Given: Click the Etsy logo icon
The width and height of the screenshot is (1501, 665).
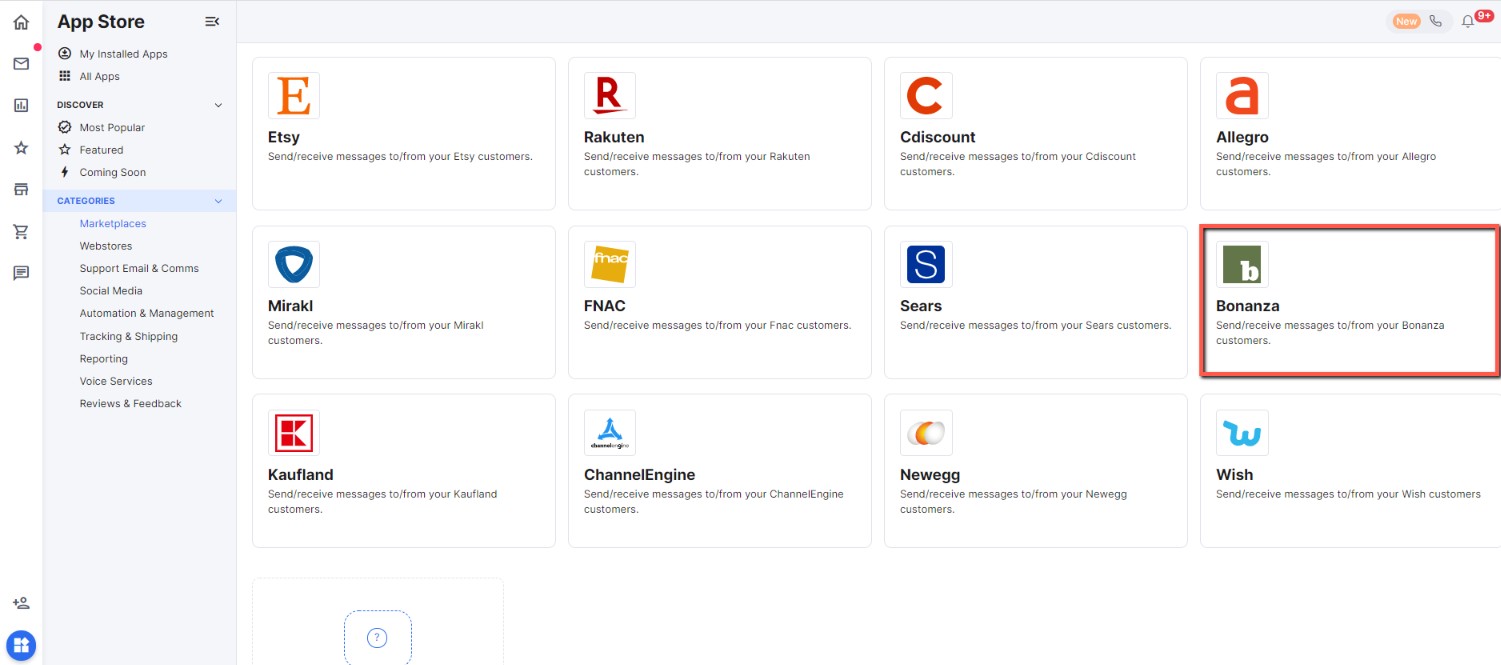Looking at the screenshot, I should (x=294, y=96).
